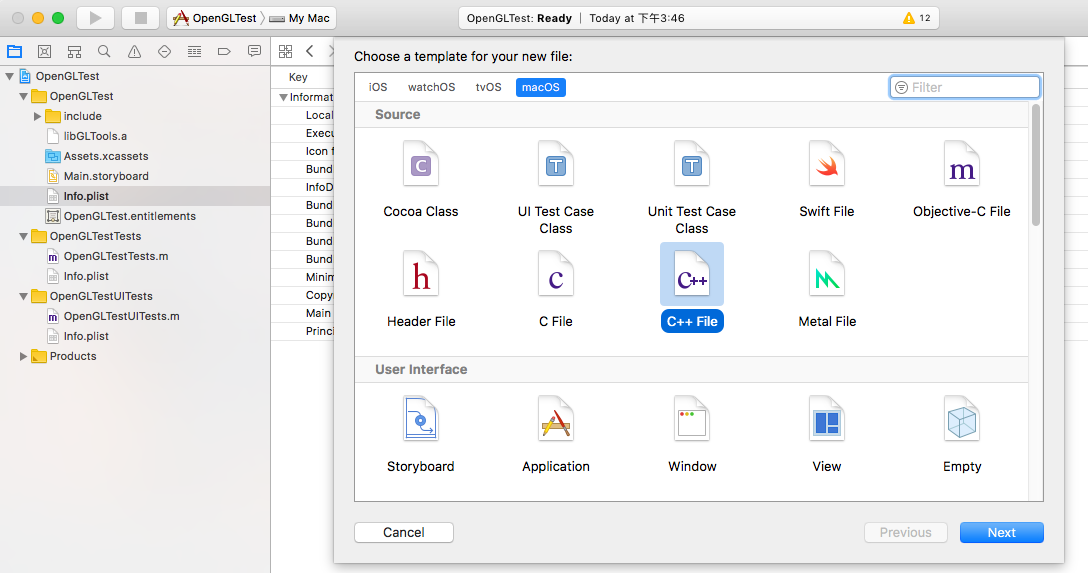Open OpenGLTestUITests.m file
Screen dimensions: 1088x573
[114, 316]
